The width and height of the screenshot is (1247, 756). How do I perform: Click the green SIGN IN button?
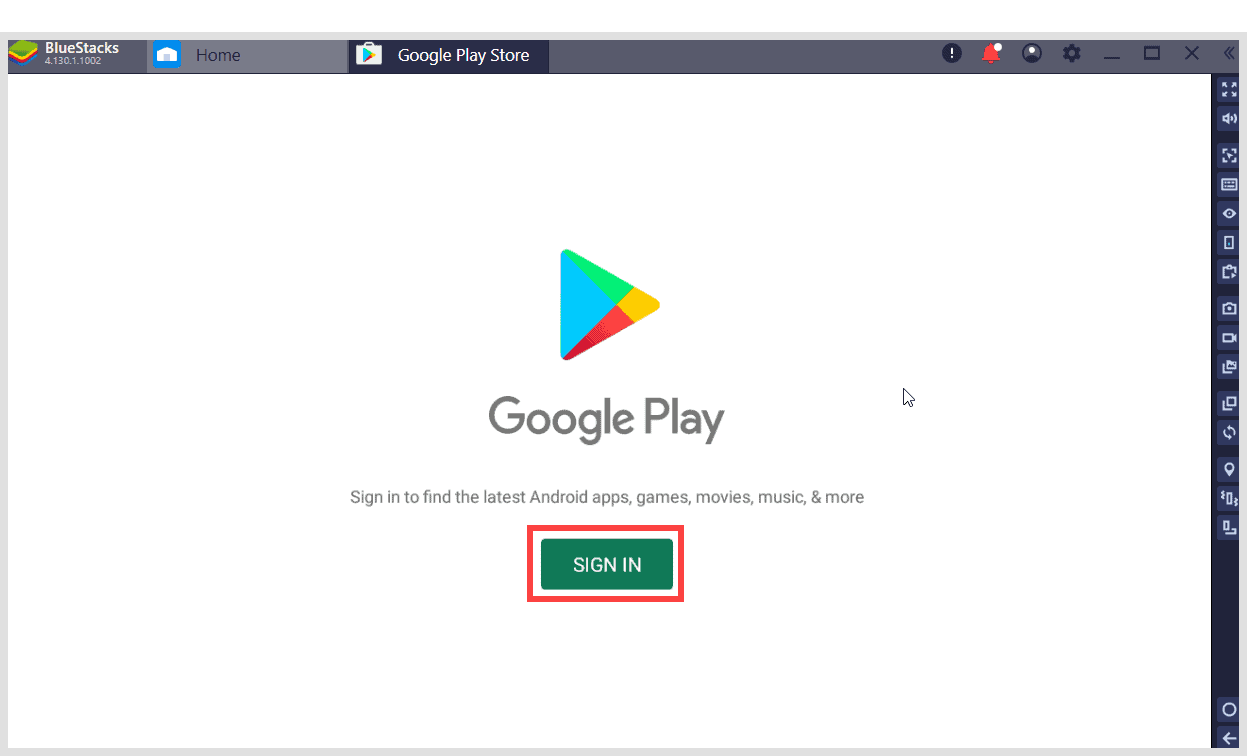(606, 564)
